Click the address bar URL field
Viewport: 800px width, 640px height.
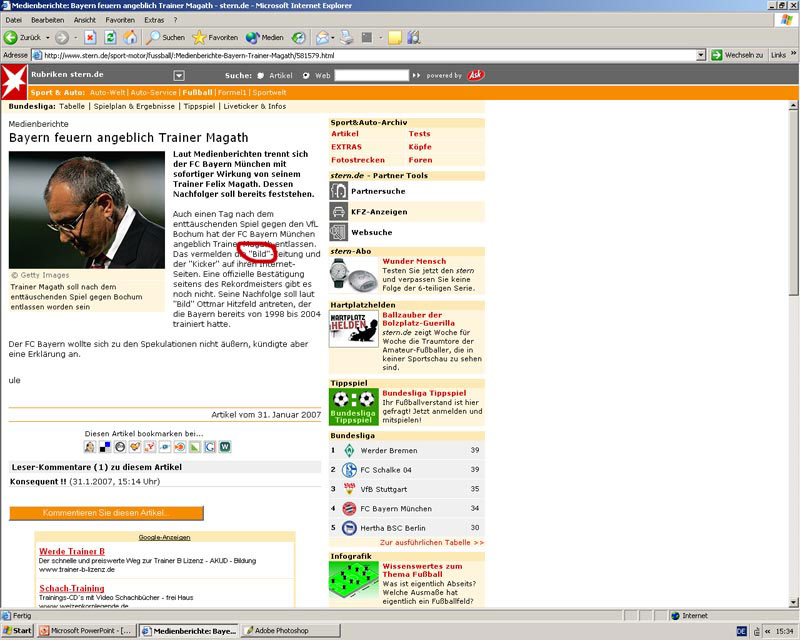364,55
